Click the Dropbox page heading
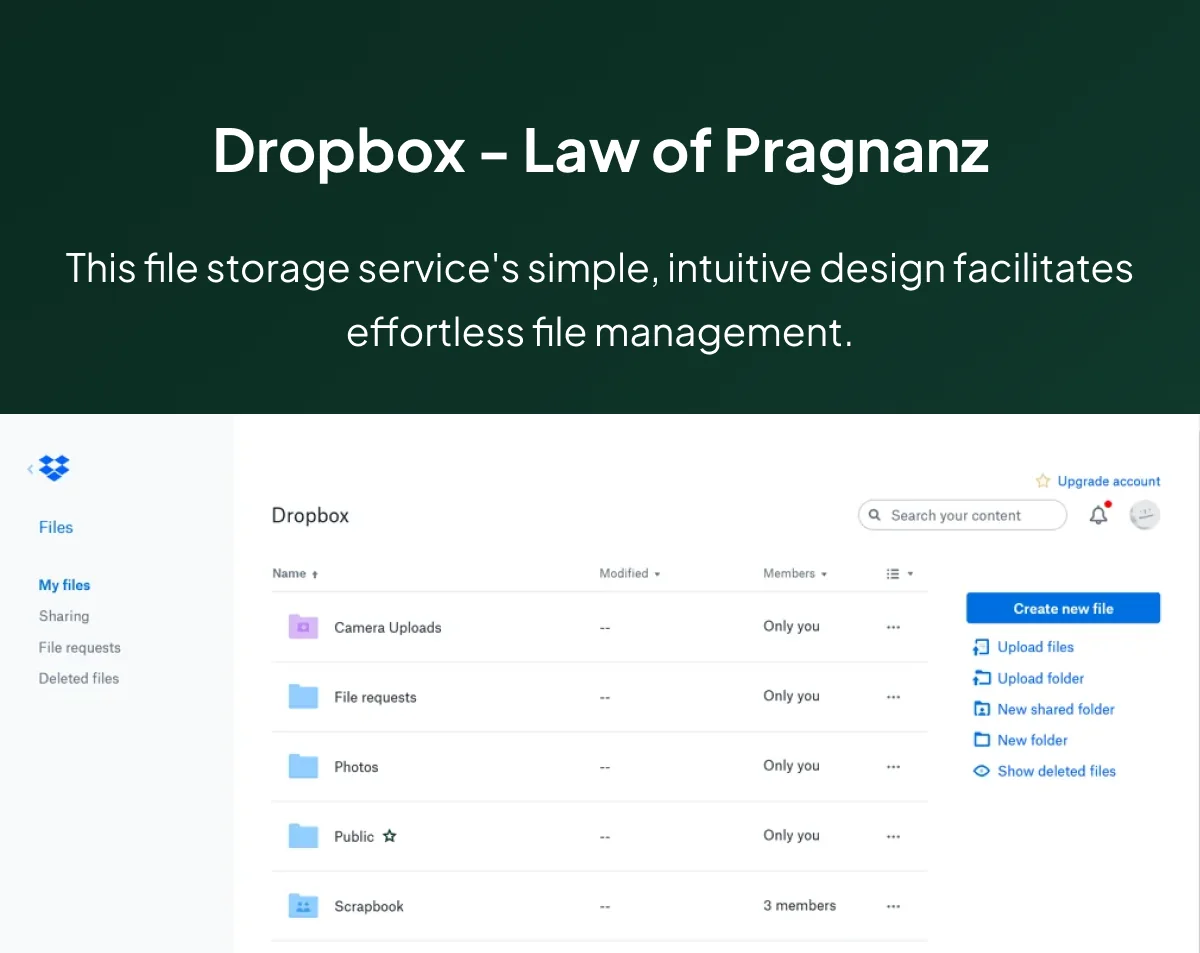This screenshot has width=1200, height=953. coord(310,516)
